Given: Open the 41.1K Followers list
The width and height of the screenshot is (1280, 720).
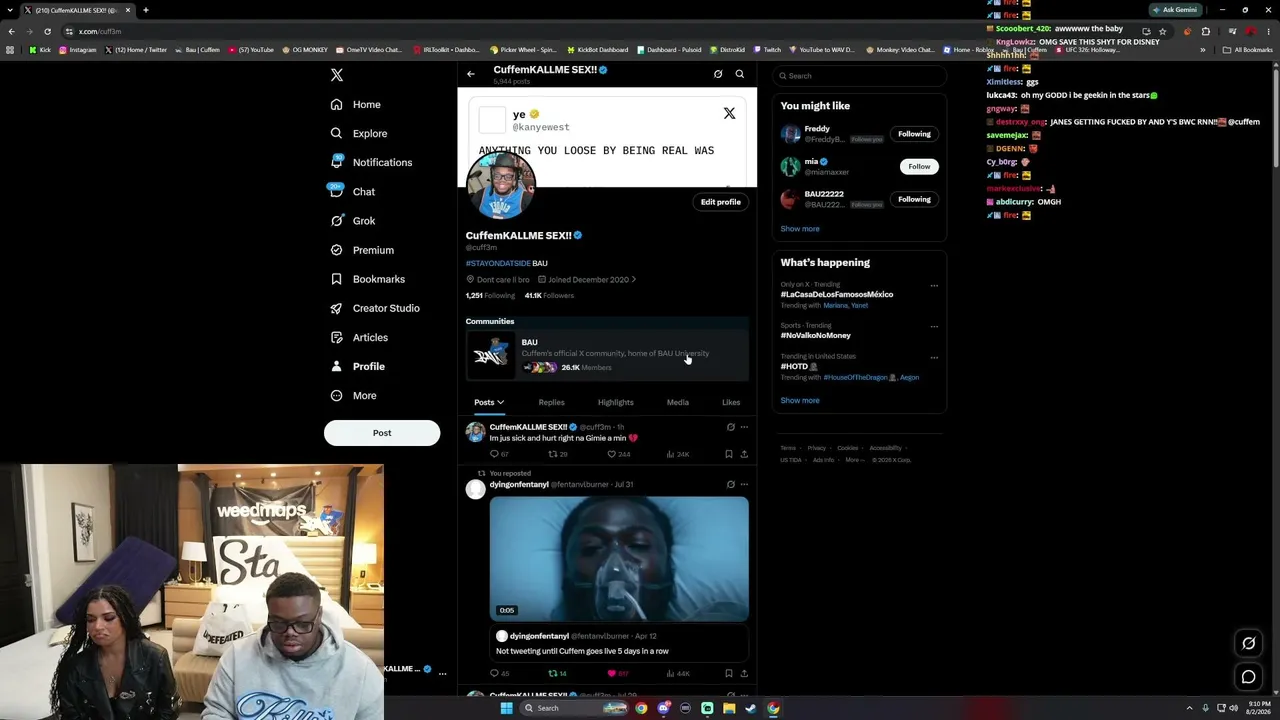Looking at the screenshot, I should click(x=549, y=296).
